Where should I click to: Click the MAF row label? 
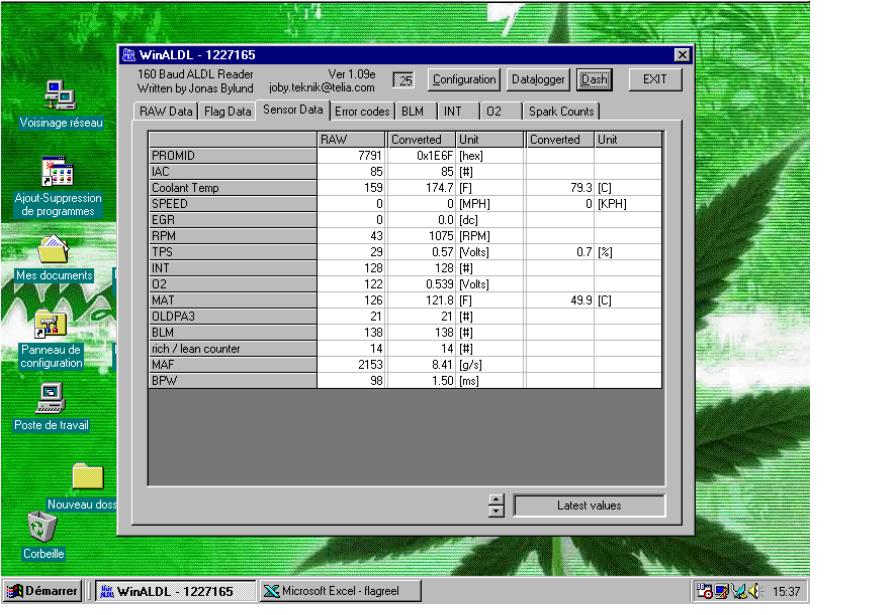point(232,365)
